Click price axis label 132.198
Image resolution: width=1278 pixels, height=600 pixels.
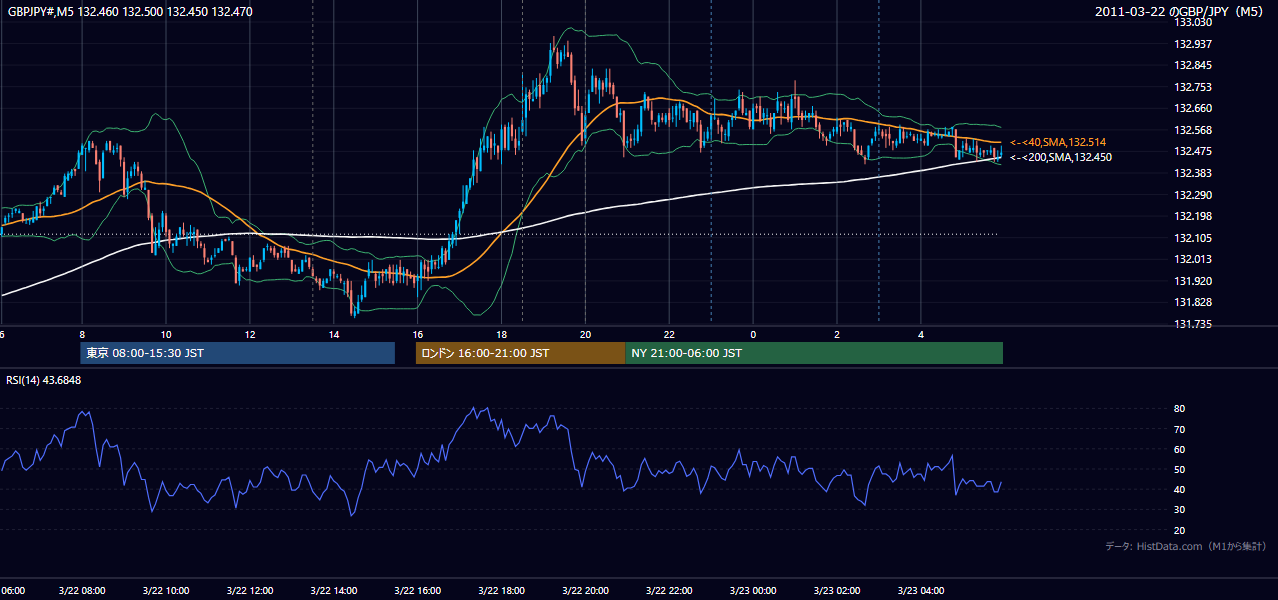pyautogui.click(x=1193, y=217)
